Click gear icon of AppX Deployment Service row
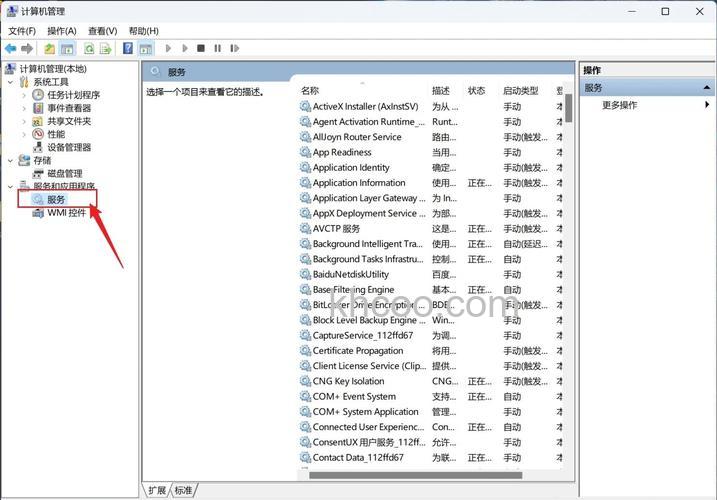This screenshot has height=500, width=717. click(305, 213)
